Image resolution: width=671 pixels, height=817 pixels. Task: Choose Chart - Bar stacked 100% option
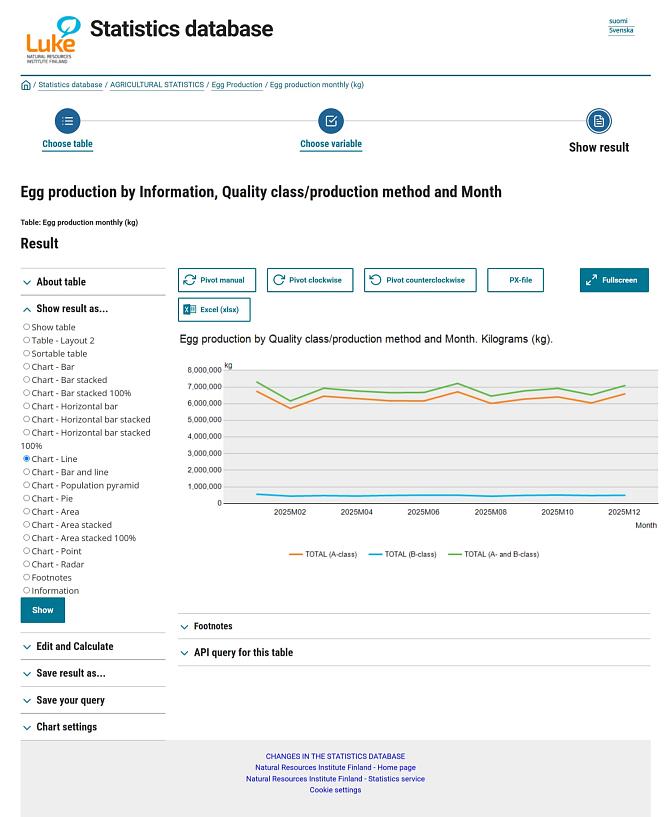coord(26,392)
